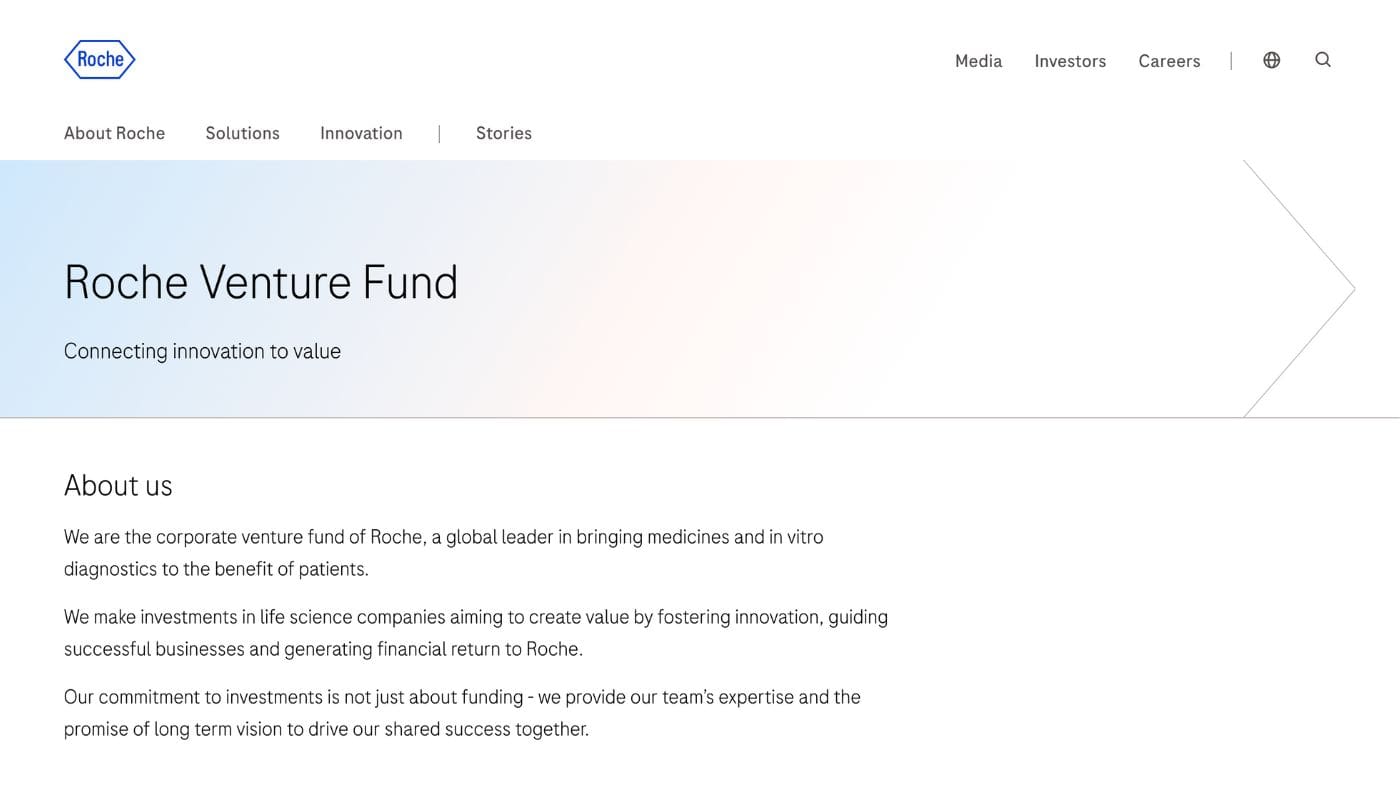Visit the Careers link
The image size is (1400, 800).
coord(1169,61)
